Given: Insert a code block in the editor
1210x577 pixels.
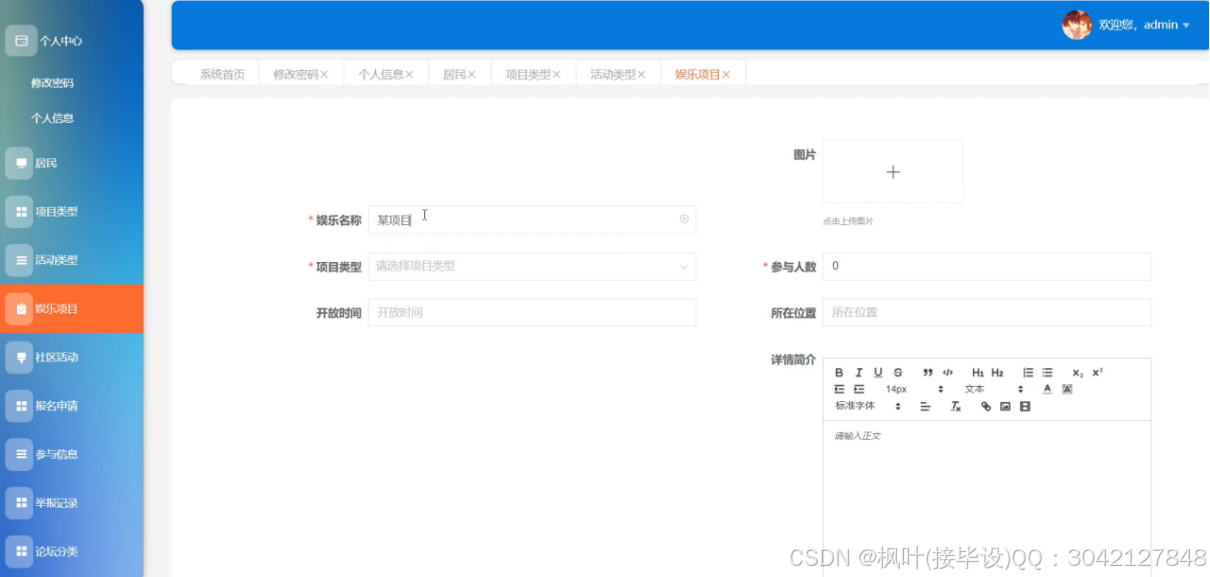Looking at the screenshot, I should [948, 372].
